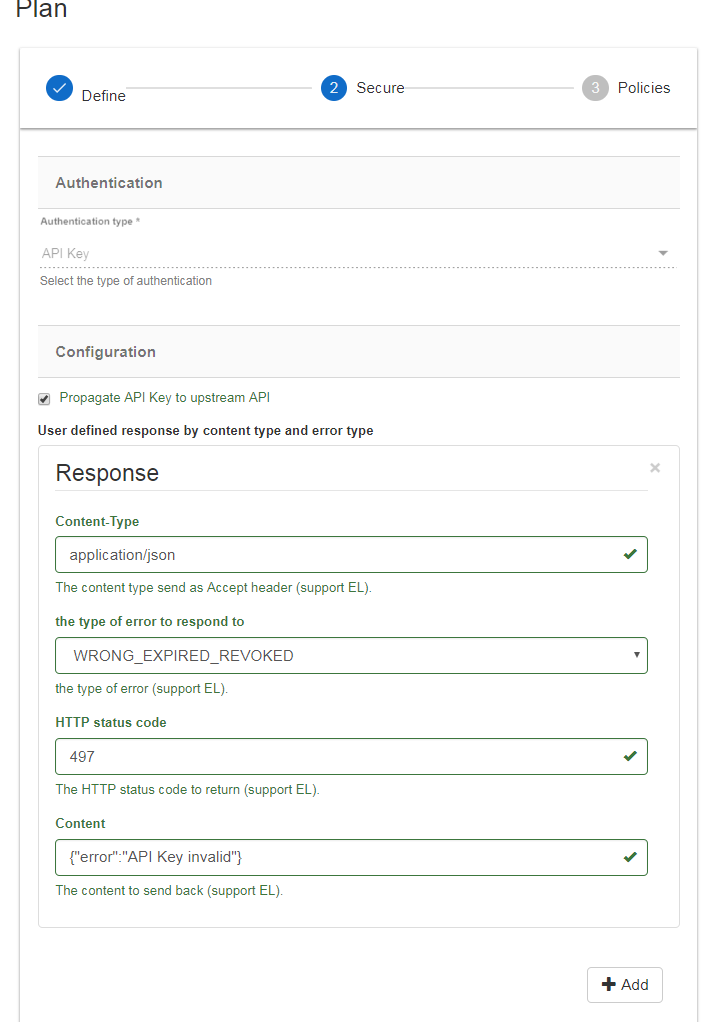The image size is (702, 1022).
Task: Click the numbered circle for step 2 Secure
Action: pos(333,88)
